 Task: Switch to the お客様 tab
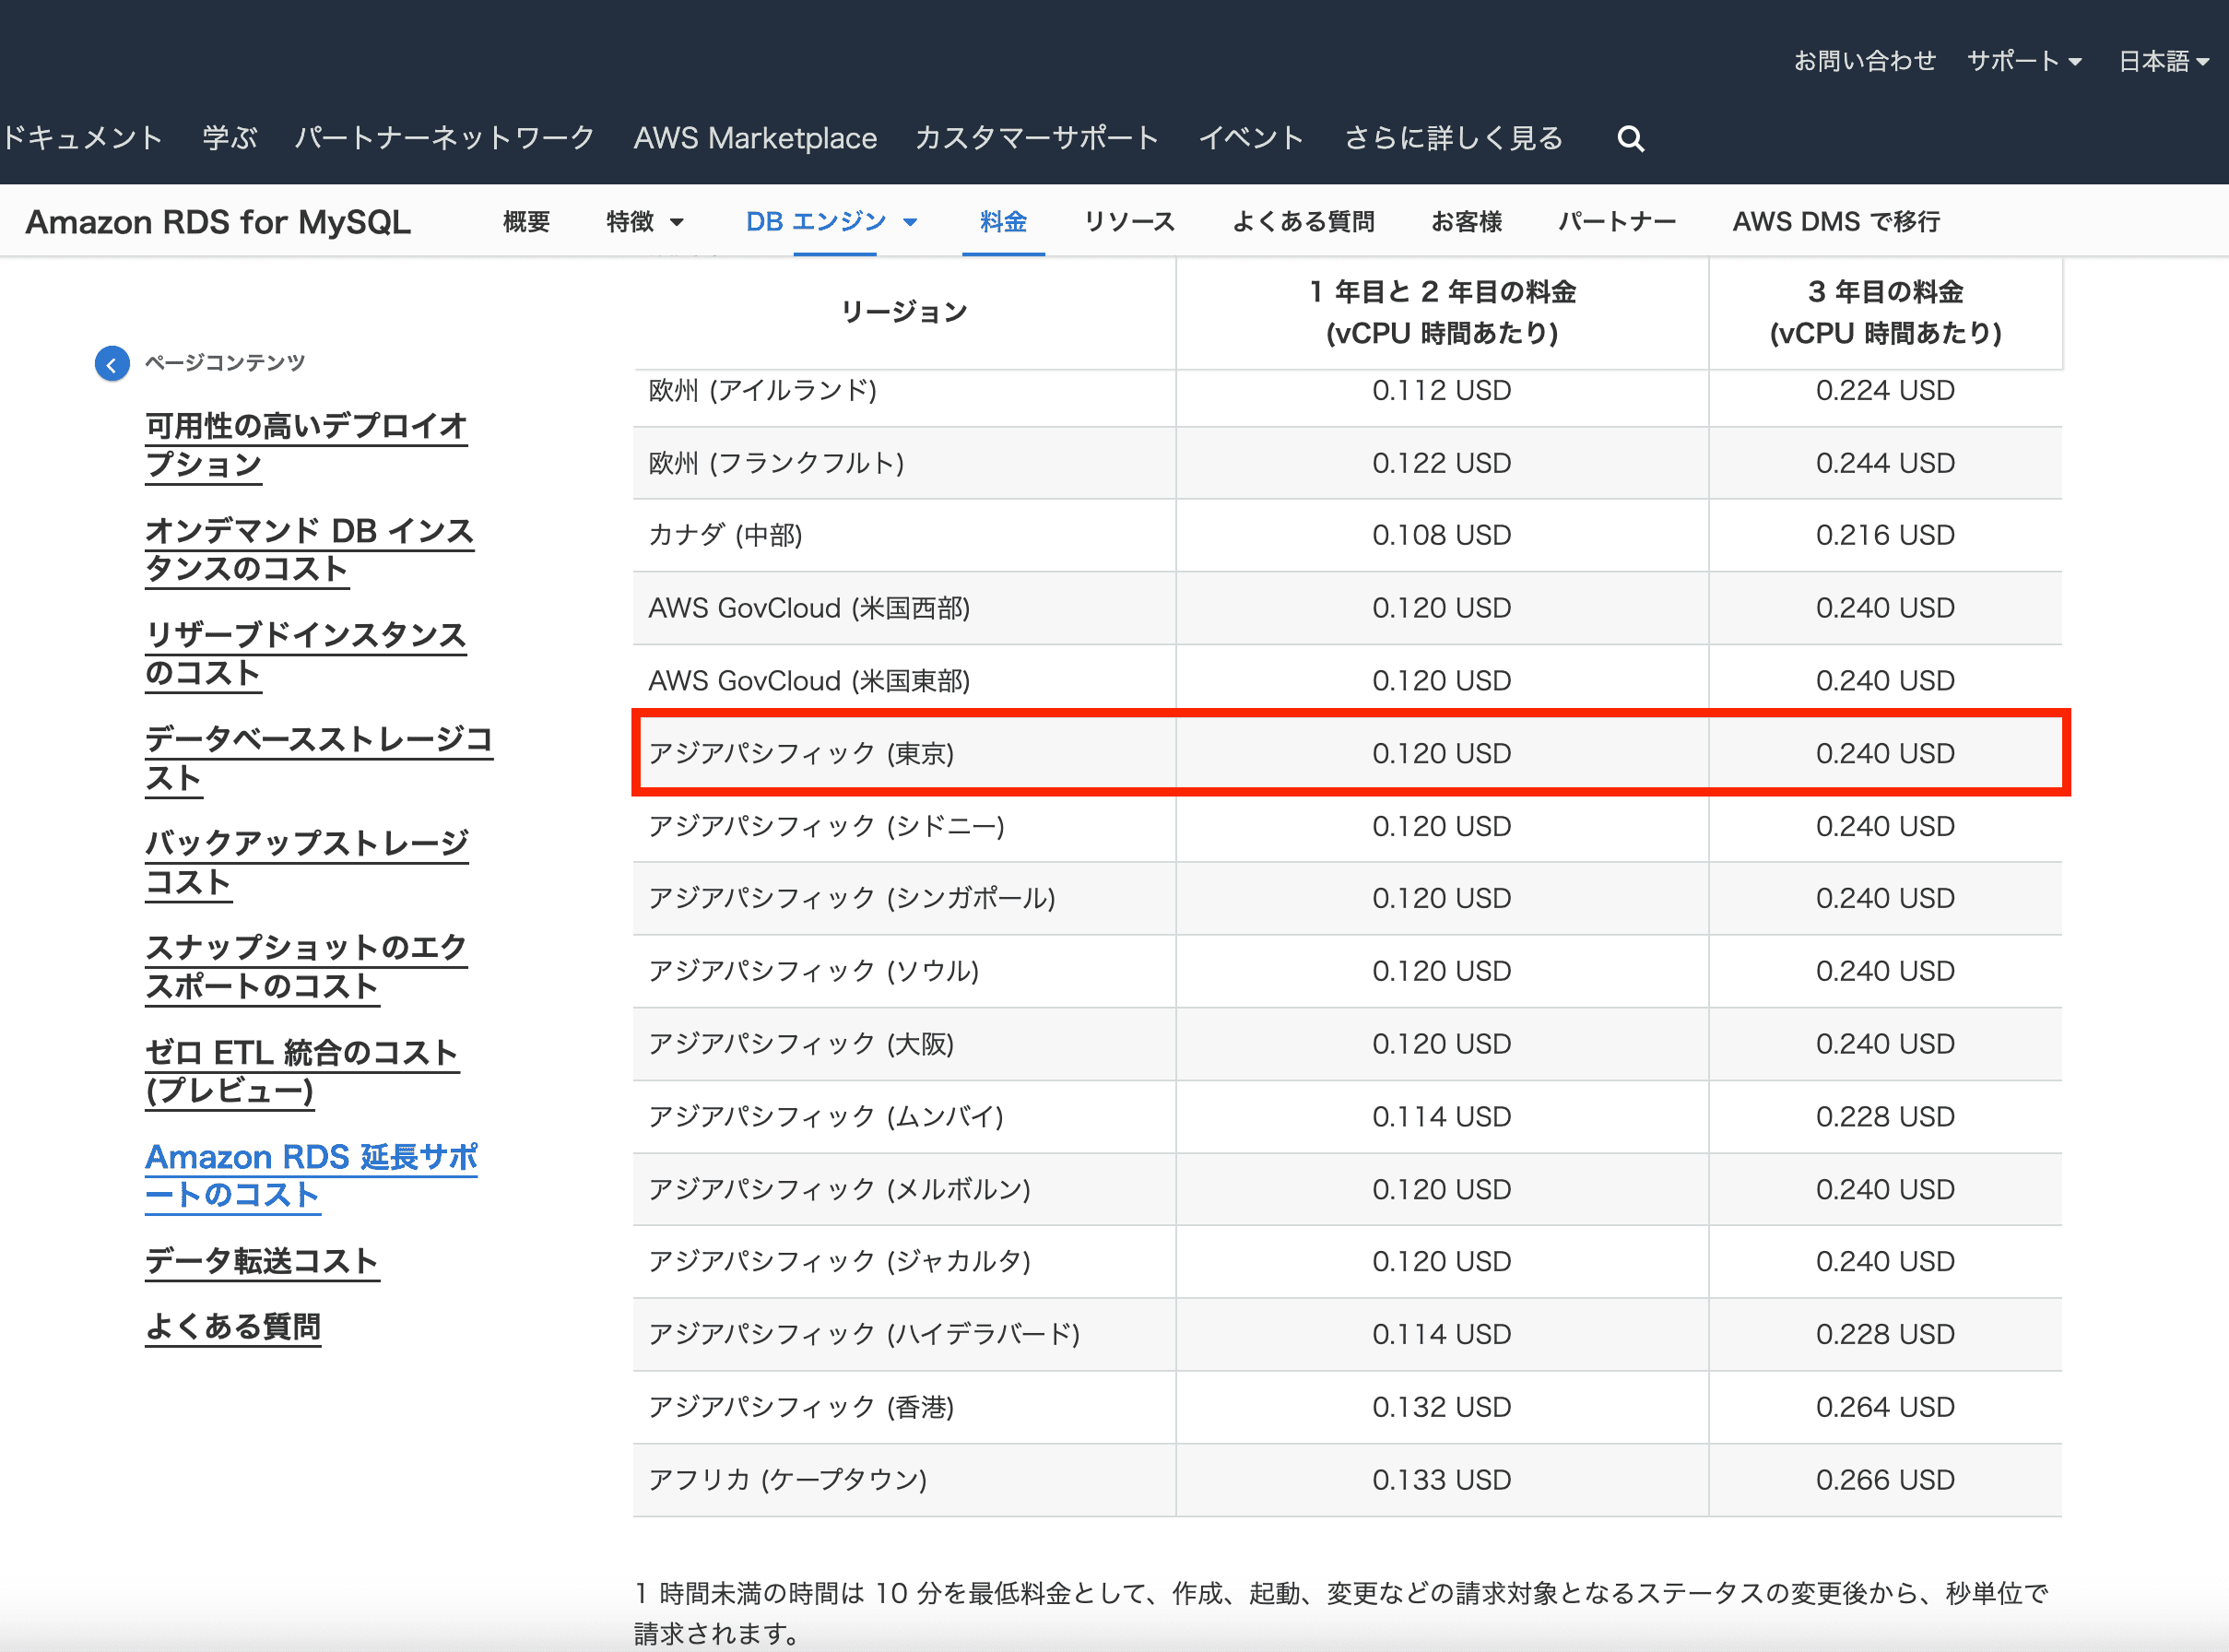tap(1466, 222)
